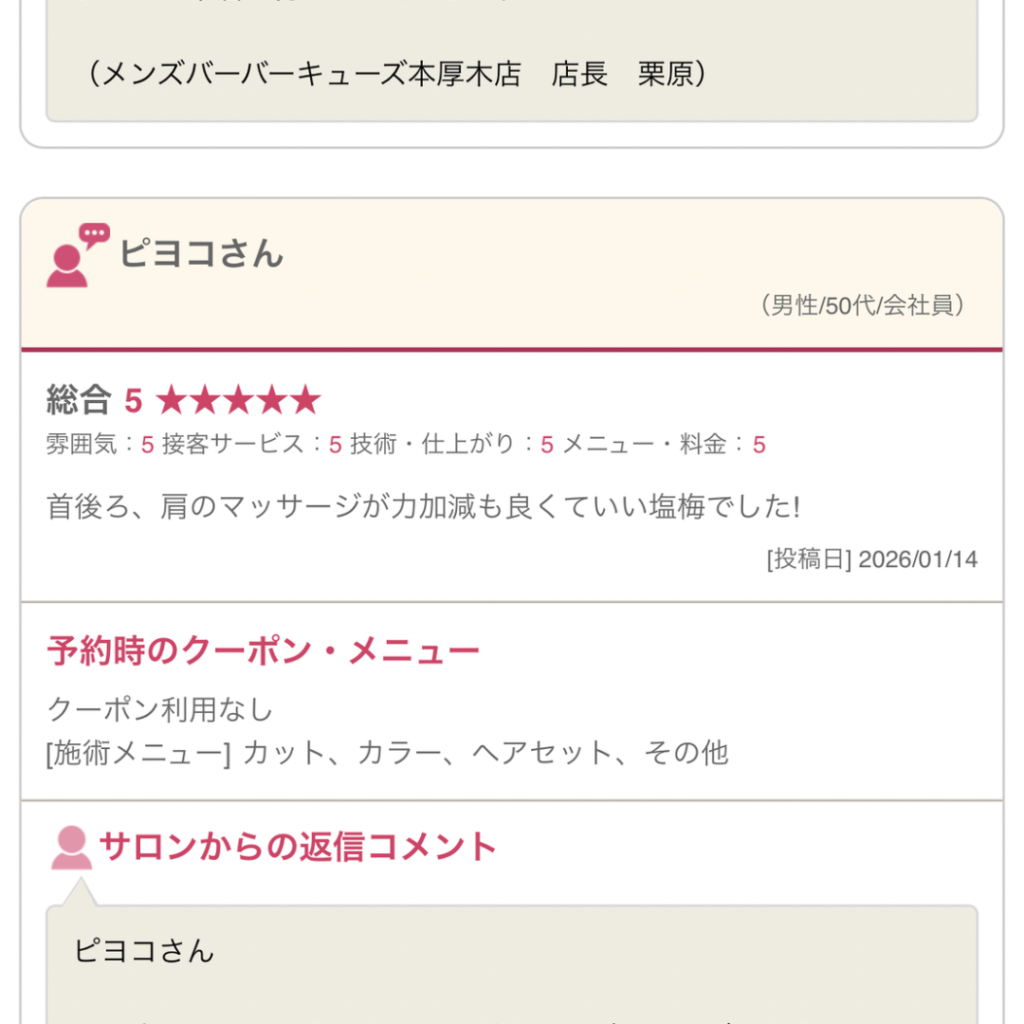Tap the メンズバーバーキューズ本厚木店 店長 signature line
The width and height of the screenshot is (1024, 1024).
click(x=397, y=75)
